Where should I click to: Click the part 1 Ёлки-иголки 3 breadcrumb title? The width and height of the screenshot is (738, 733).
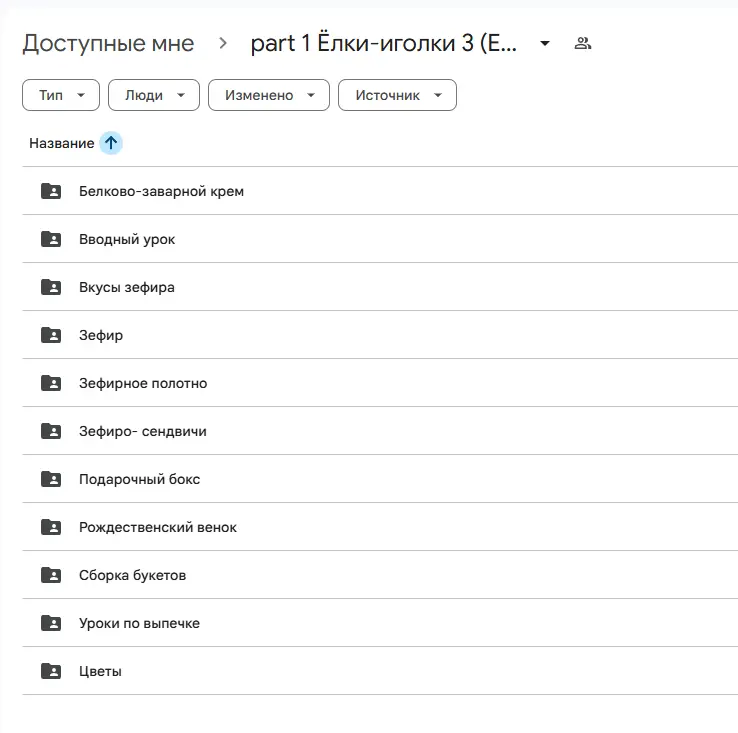point(384,44)
